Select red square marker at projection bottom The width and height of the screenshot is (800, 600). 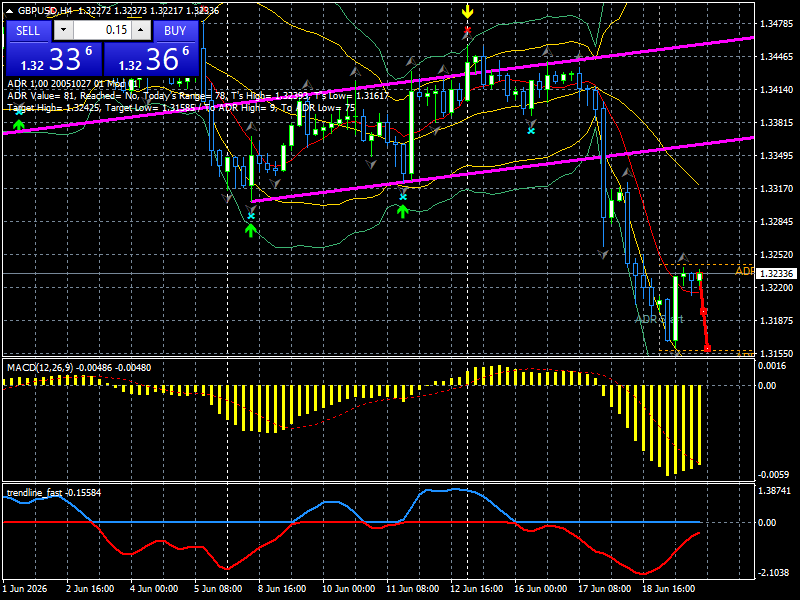tap(708, 348)
